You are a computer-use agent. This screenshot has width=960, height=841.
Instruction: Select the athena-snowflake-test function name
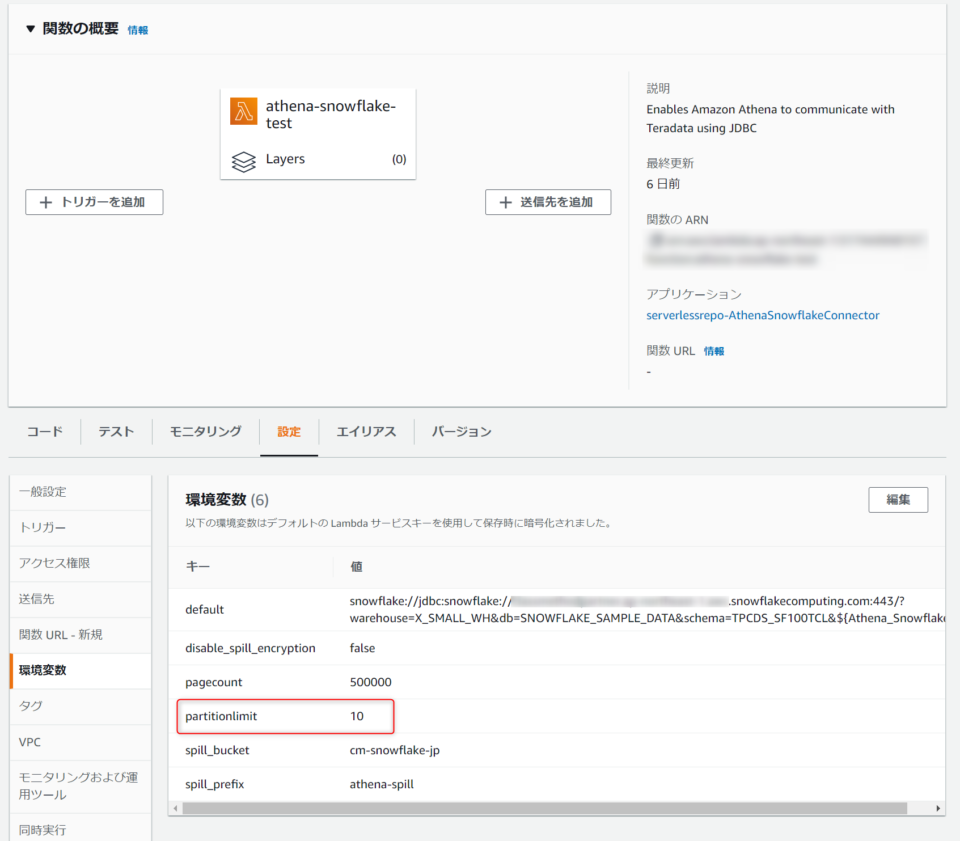click(331, 114)
